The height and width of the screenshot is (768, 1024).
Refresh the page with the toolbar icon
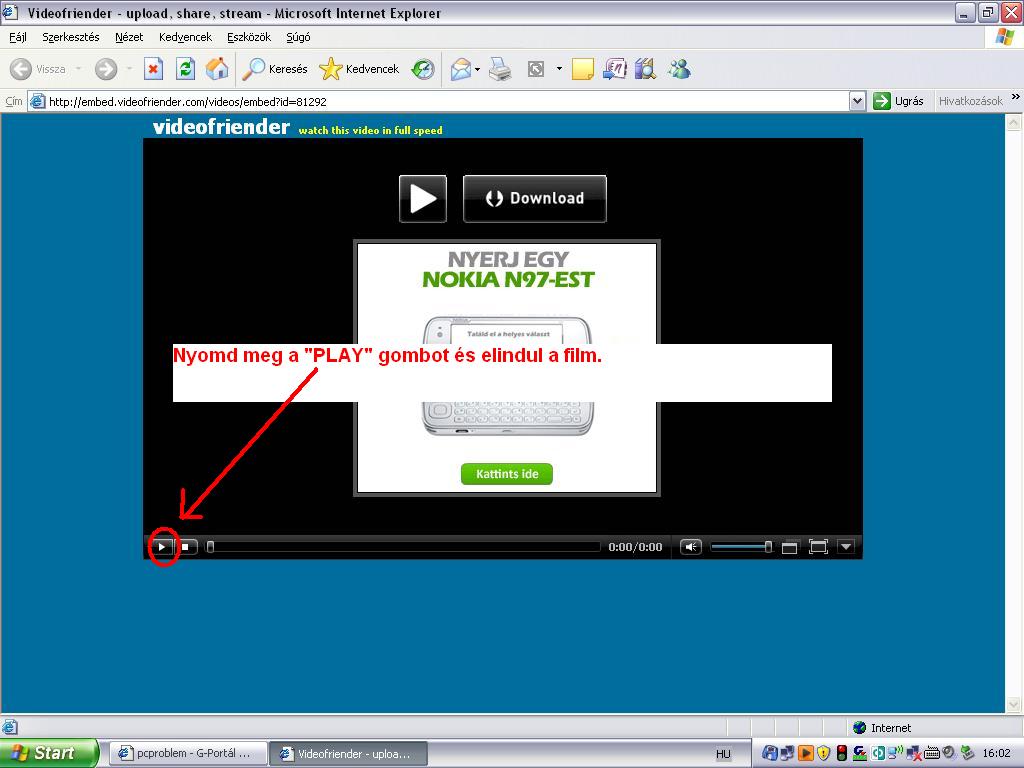coord(185,69)
